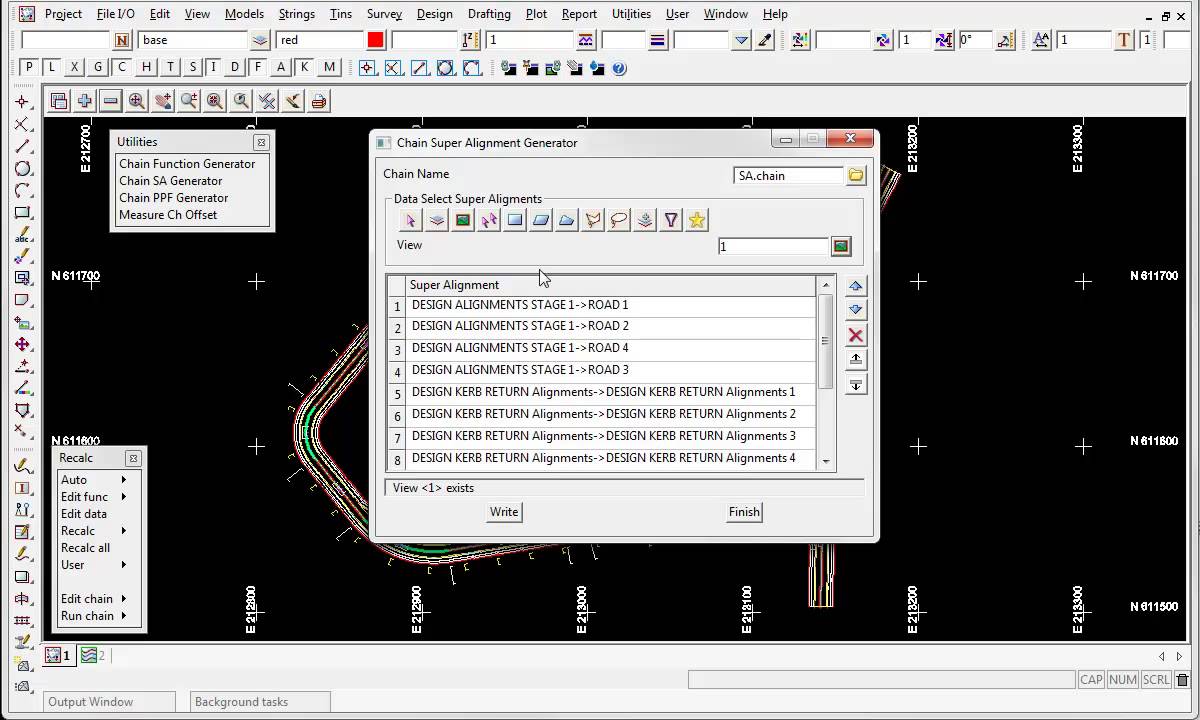Click the large T text style icon

click(x=1124, y=40)
